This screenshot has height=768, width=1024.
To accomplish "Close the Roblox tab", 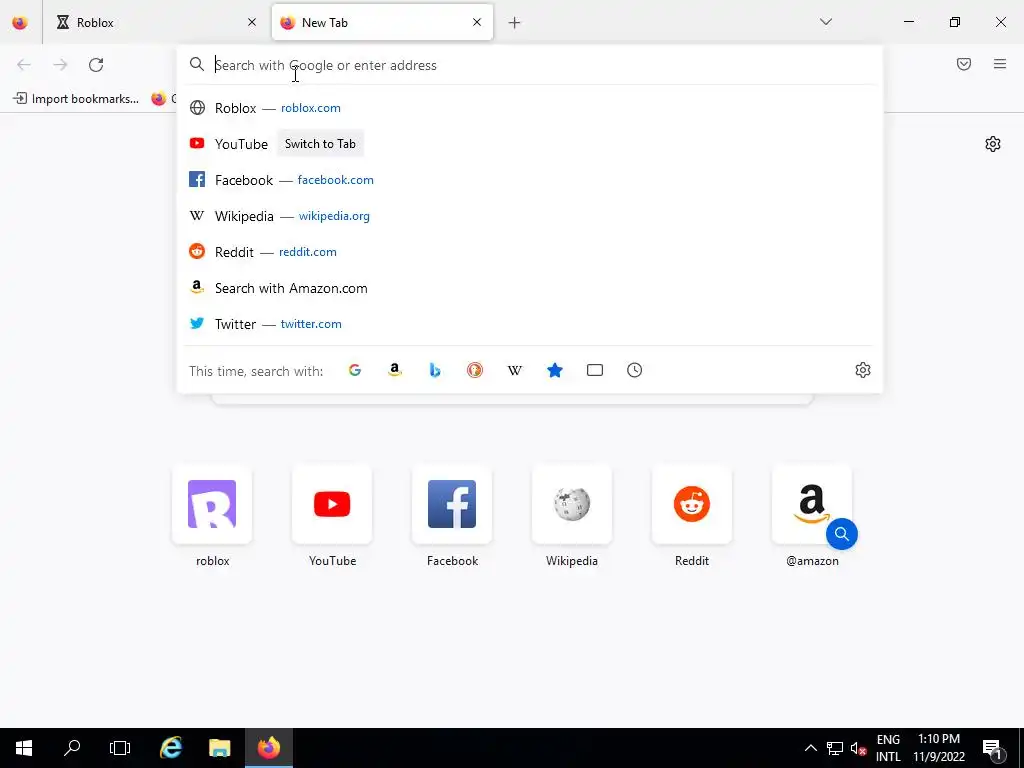I will click(252, 23).
